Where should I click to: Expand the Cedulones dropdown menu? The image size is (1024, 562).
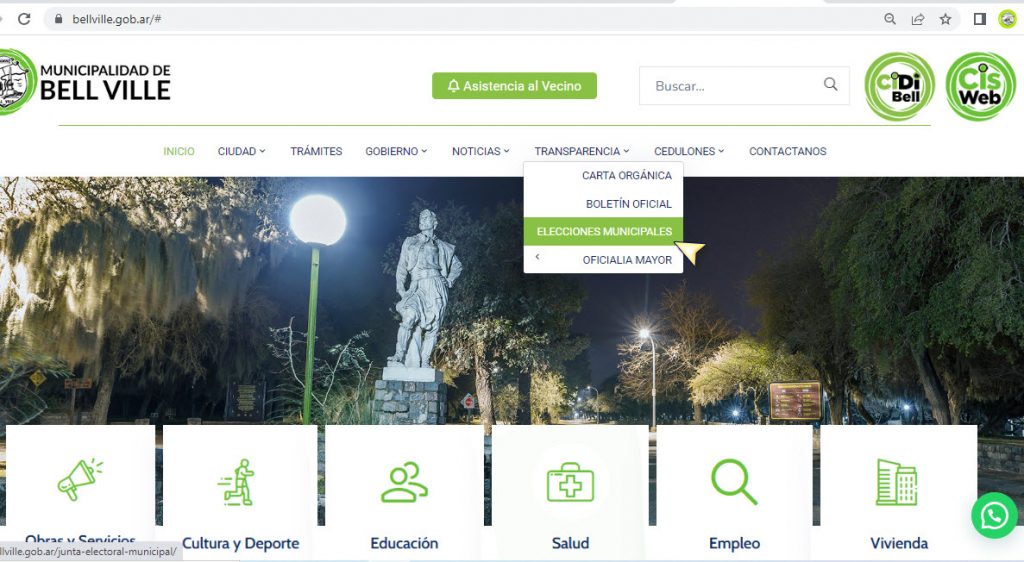coord(689,151)
